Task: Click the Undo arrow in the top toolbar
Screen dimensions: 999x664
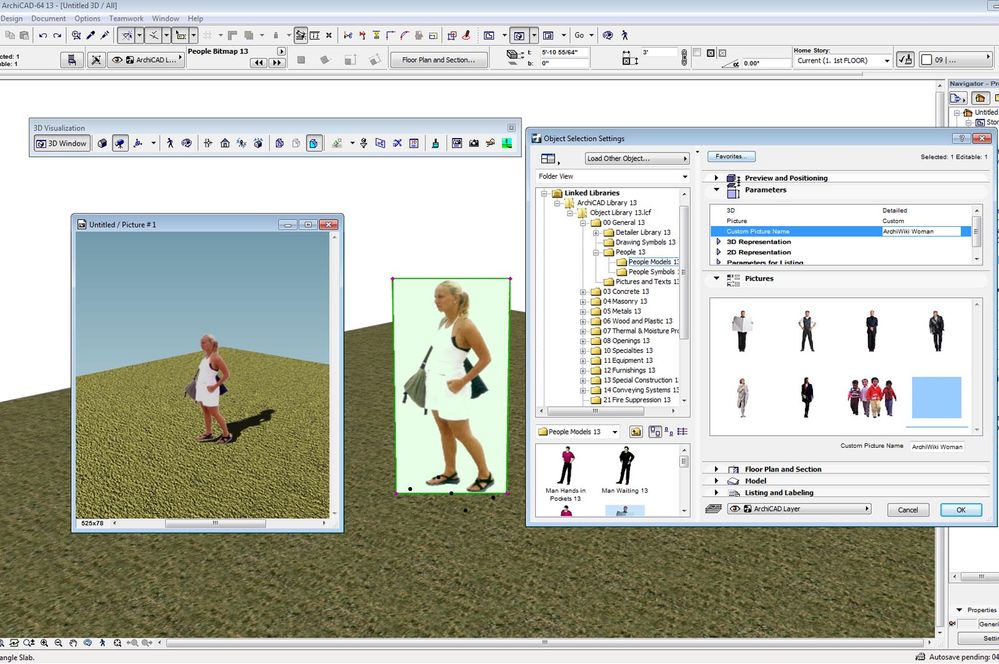Action: 42,35
